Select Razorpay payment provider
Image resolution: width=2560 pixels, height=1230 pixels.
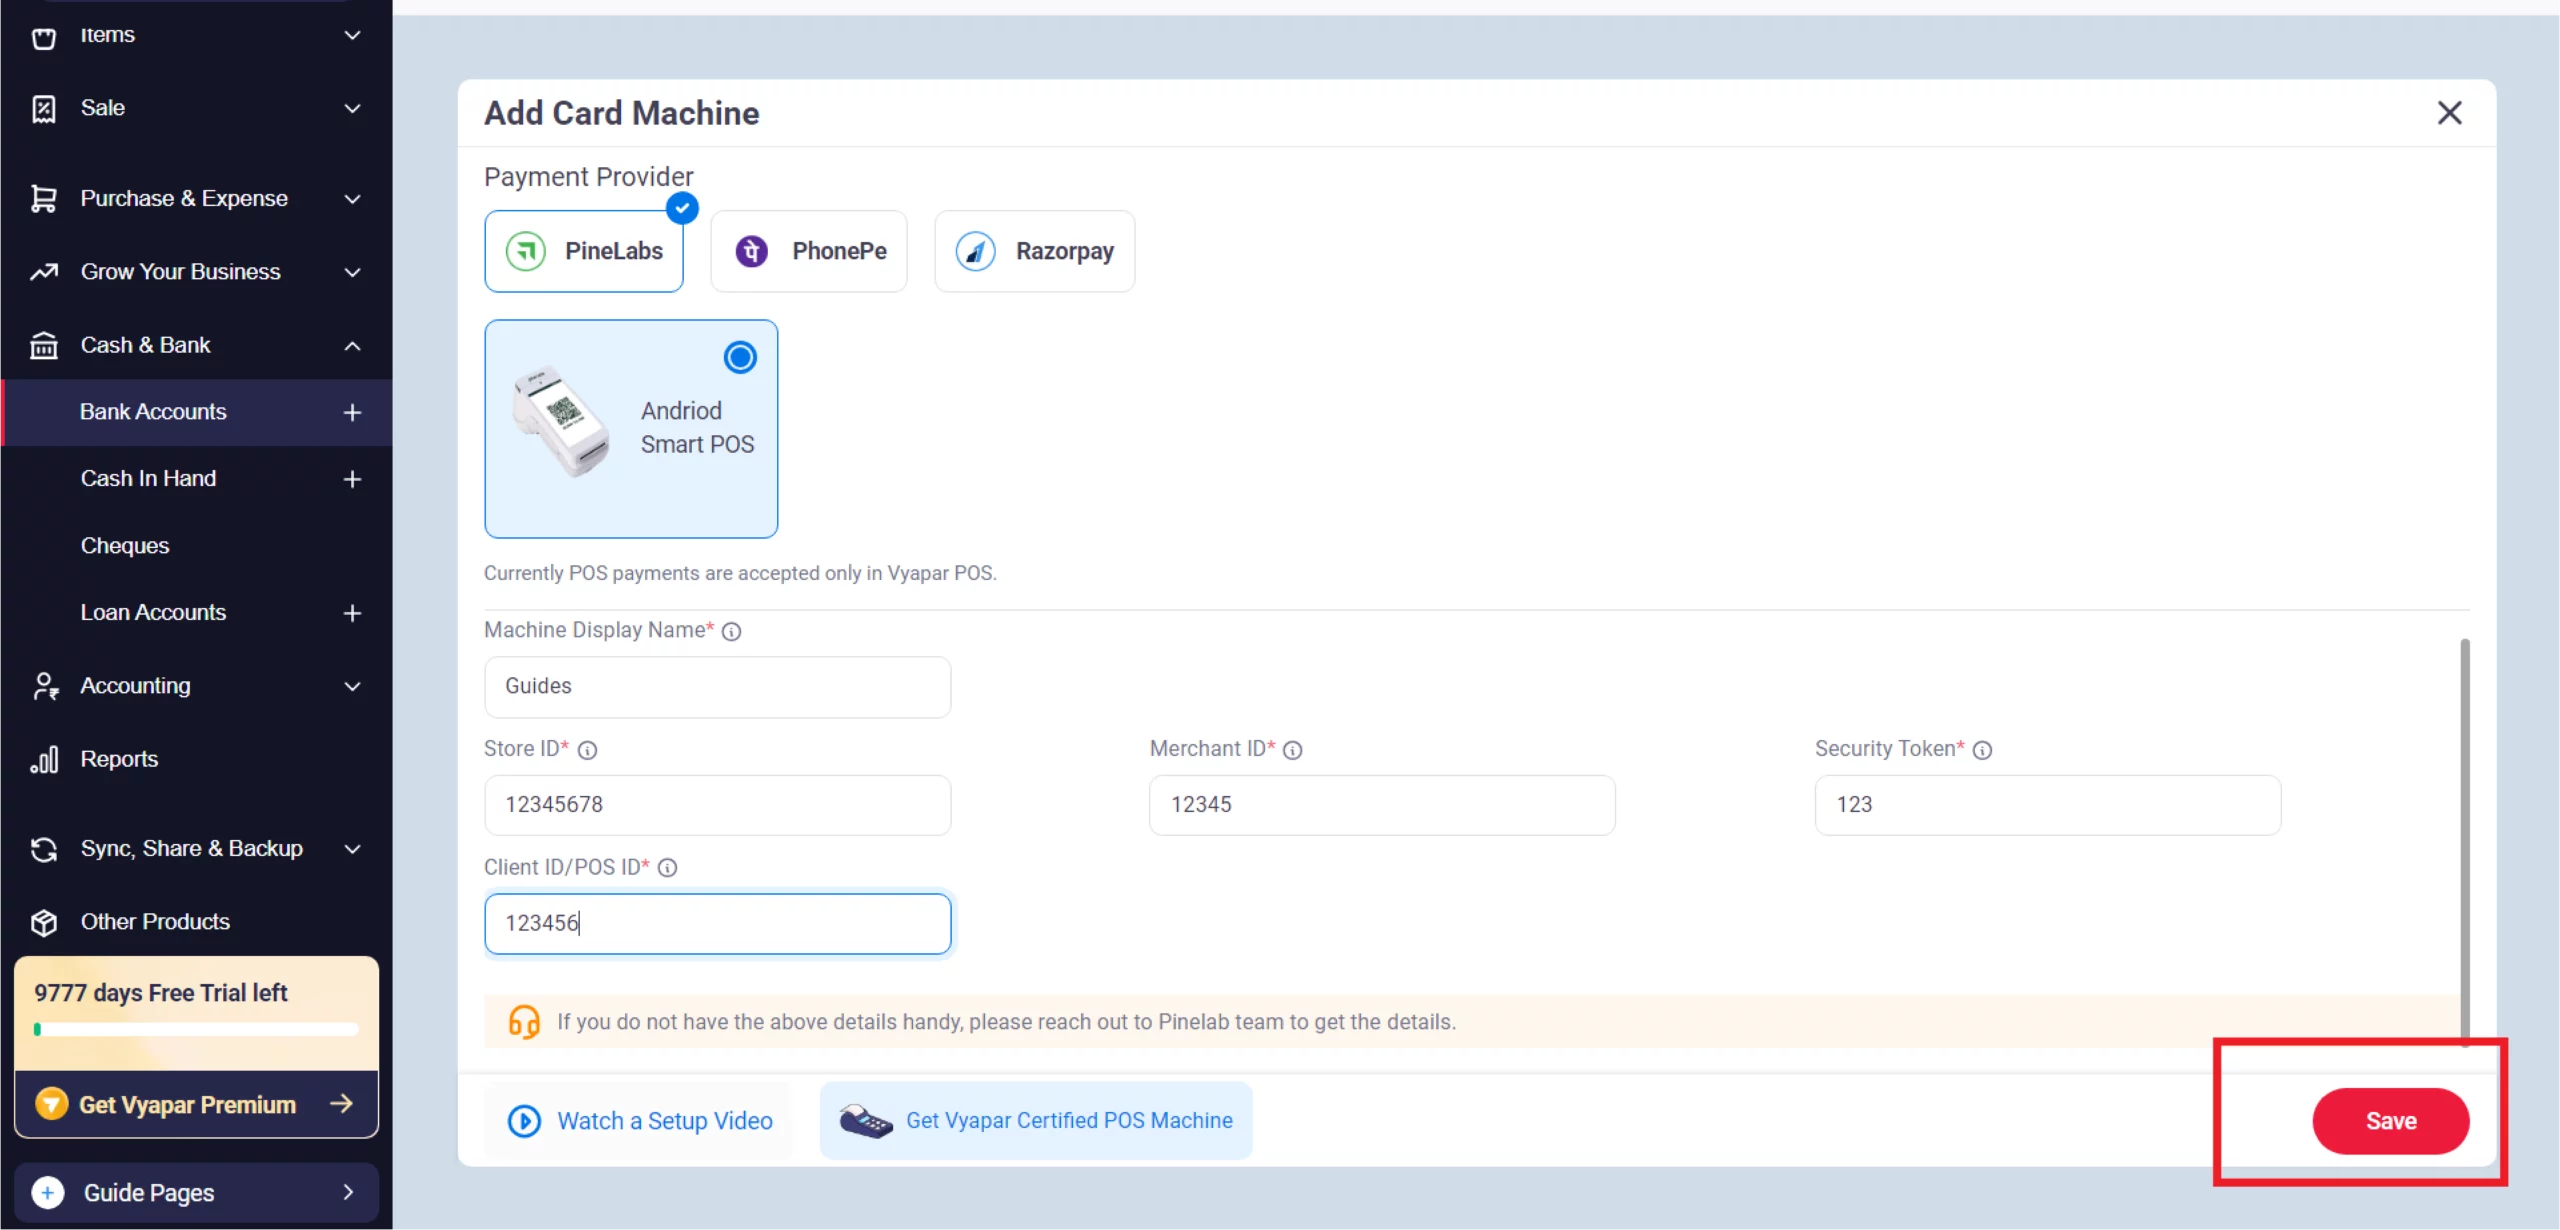(x=1035, y=251)
